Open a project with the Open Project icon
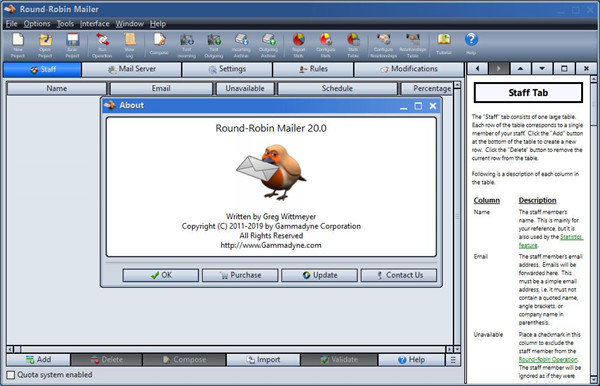 45,45
